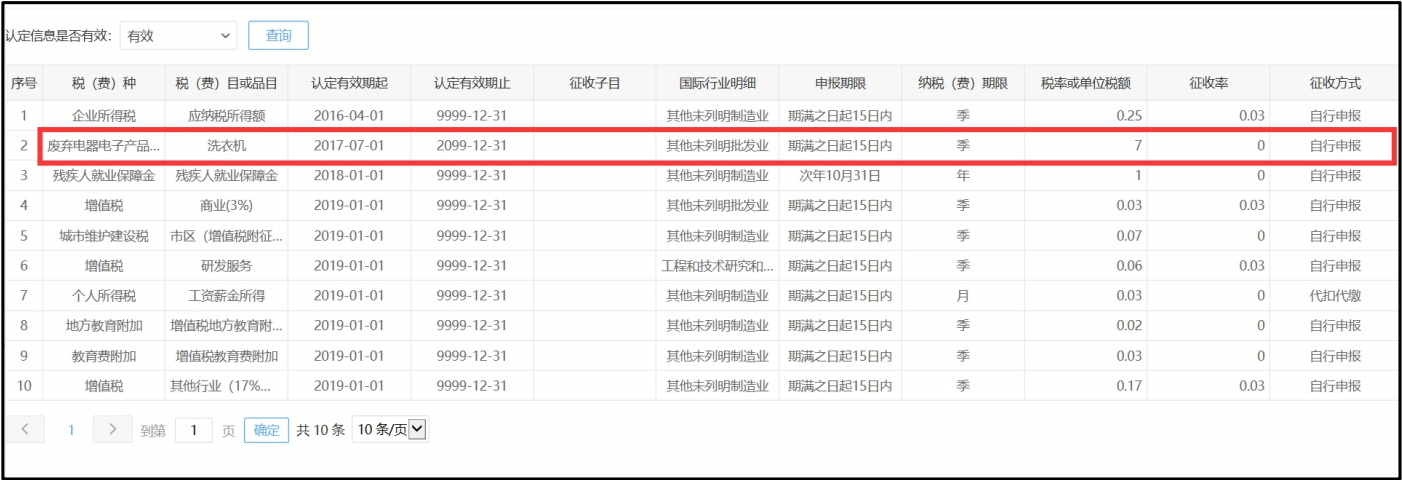Select the 企业所得税 row

103,116
